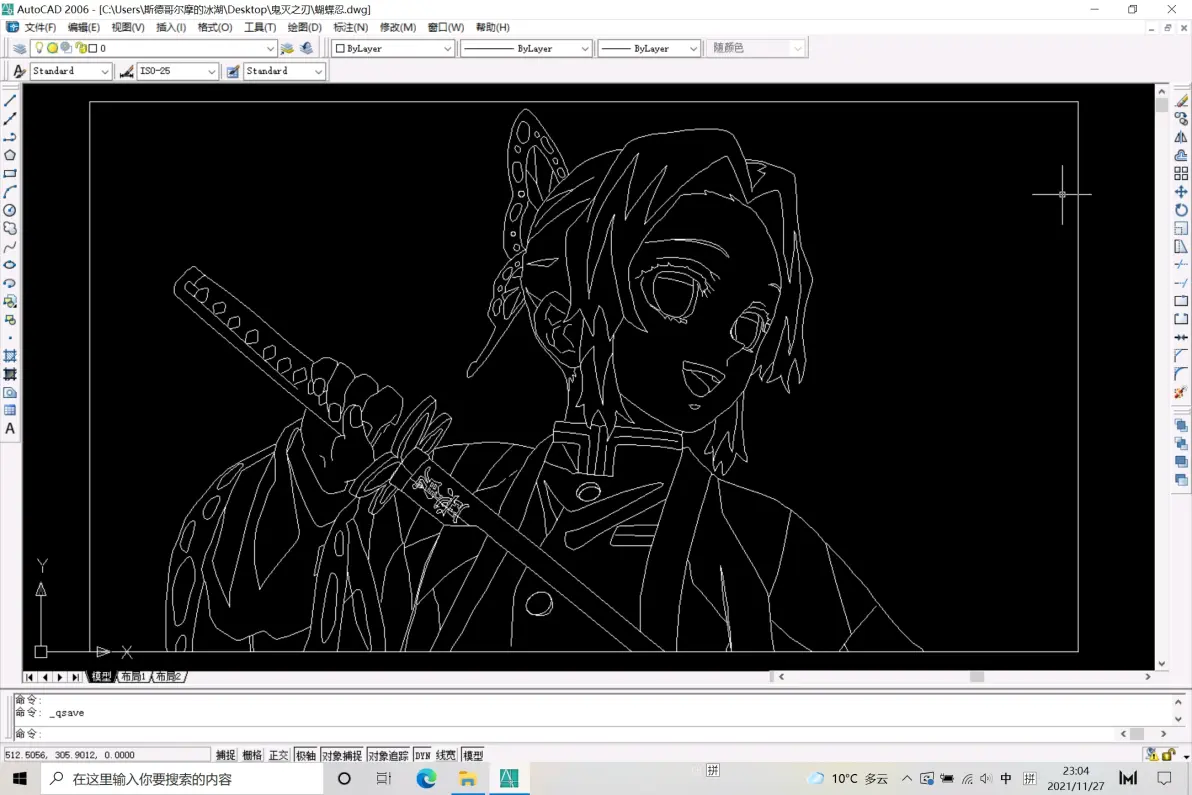Open the Standard text style dropdown
This screenshot has width=1192, height=795.
click(104, 71)
